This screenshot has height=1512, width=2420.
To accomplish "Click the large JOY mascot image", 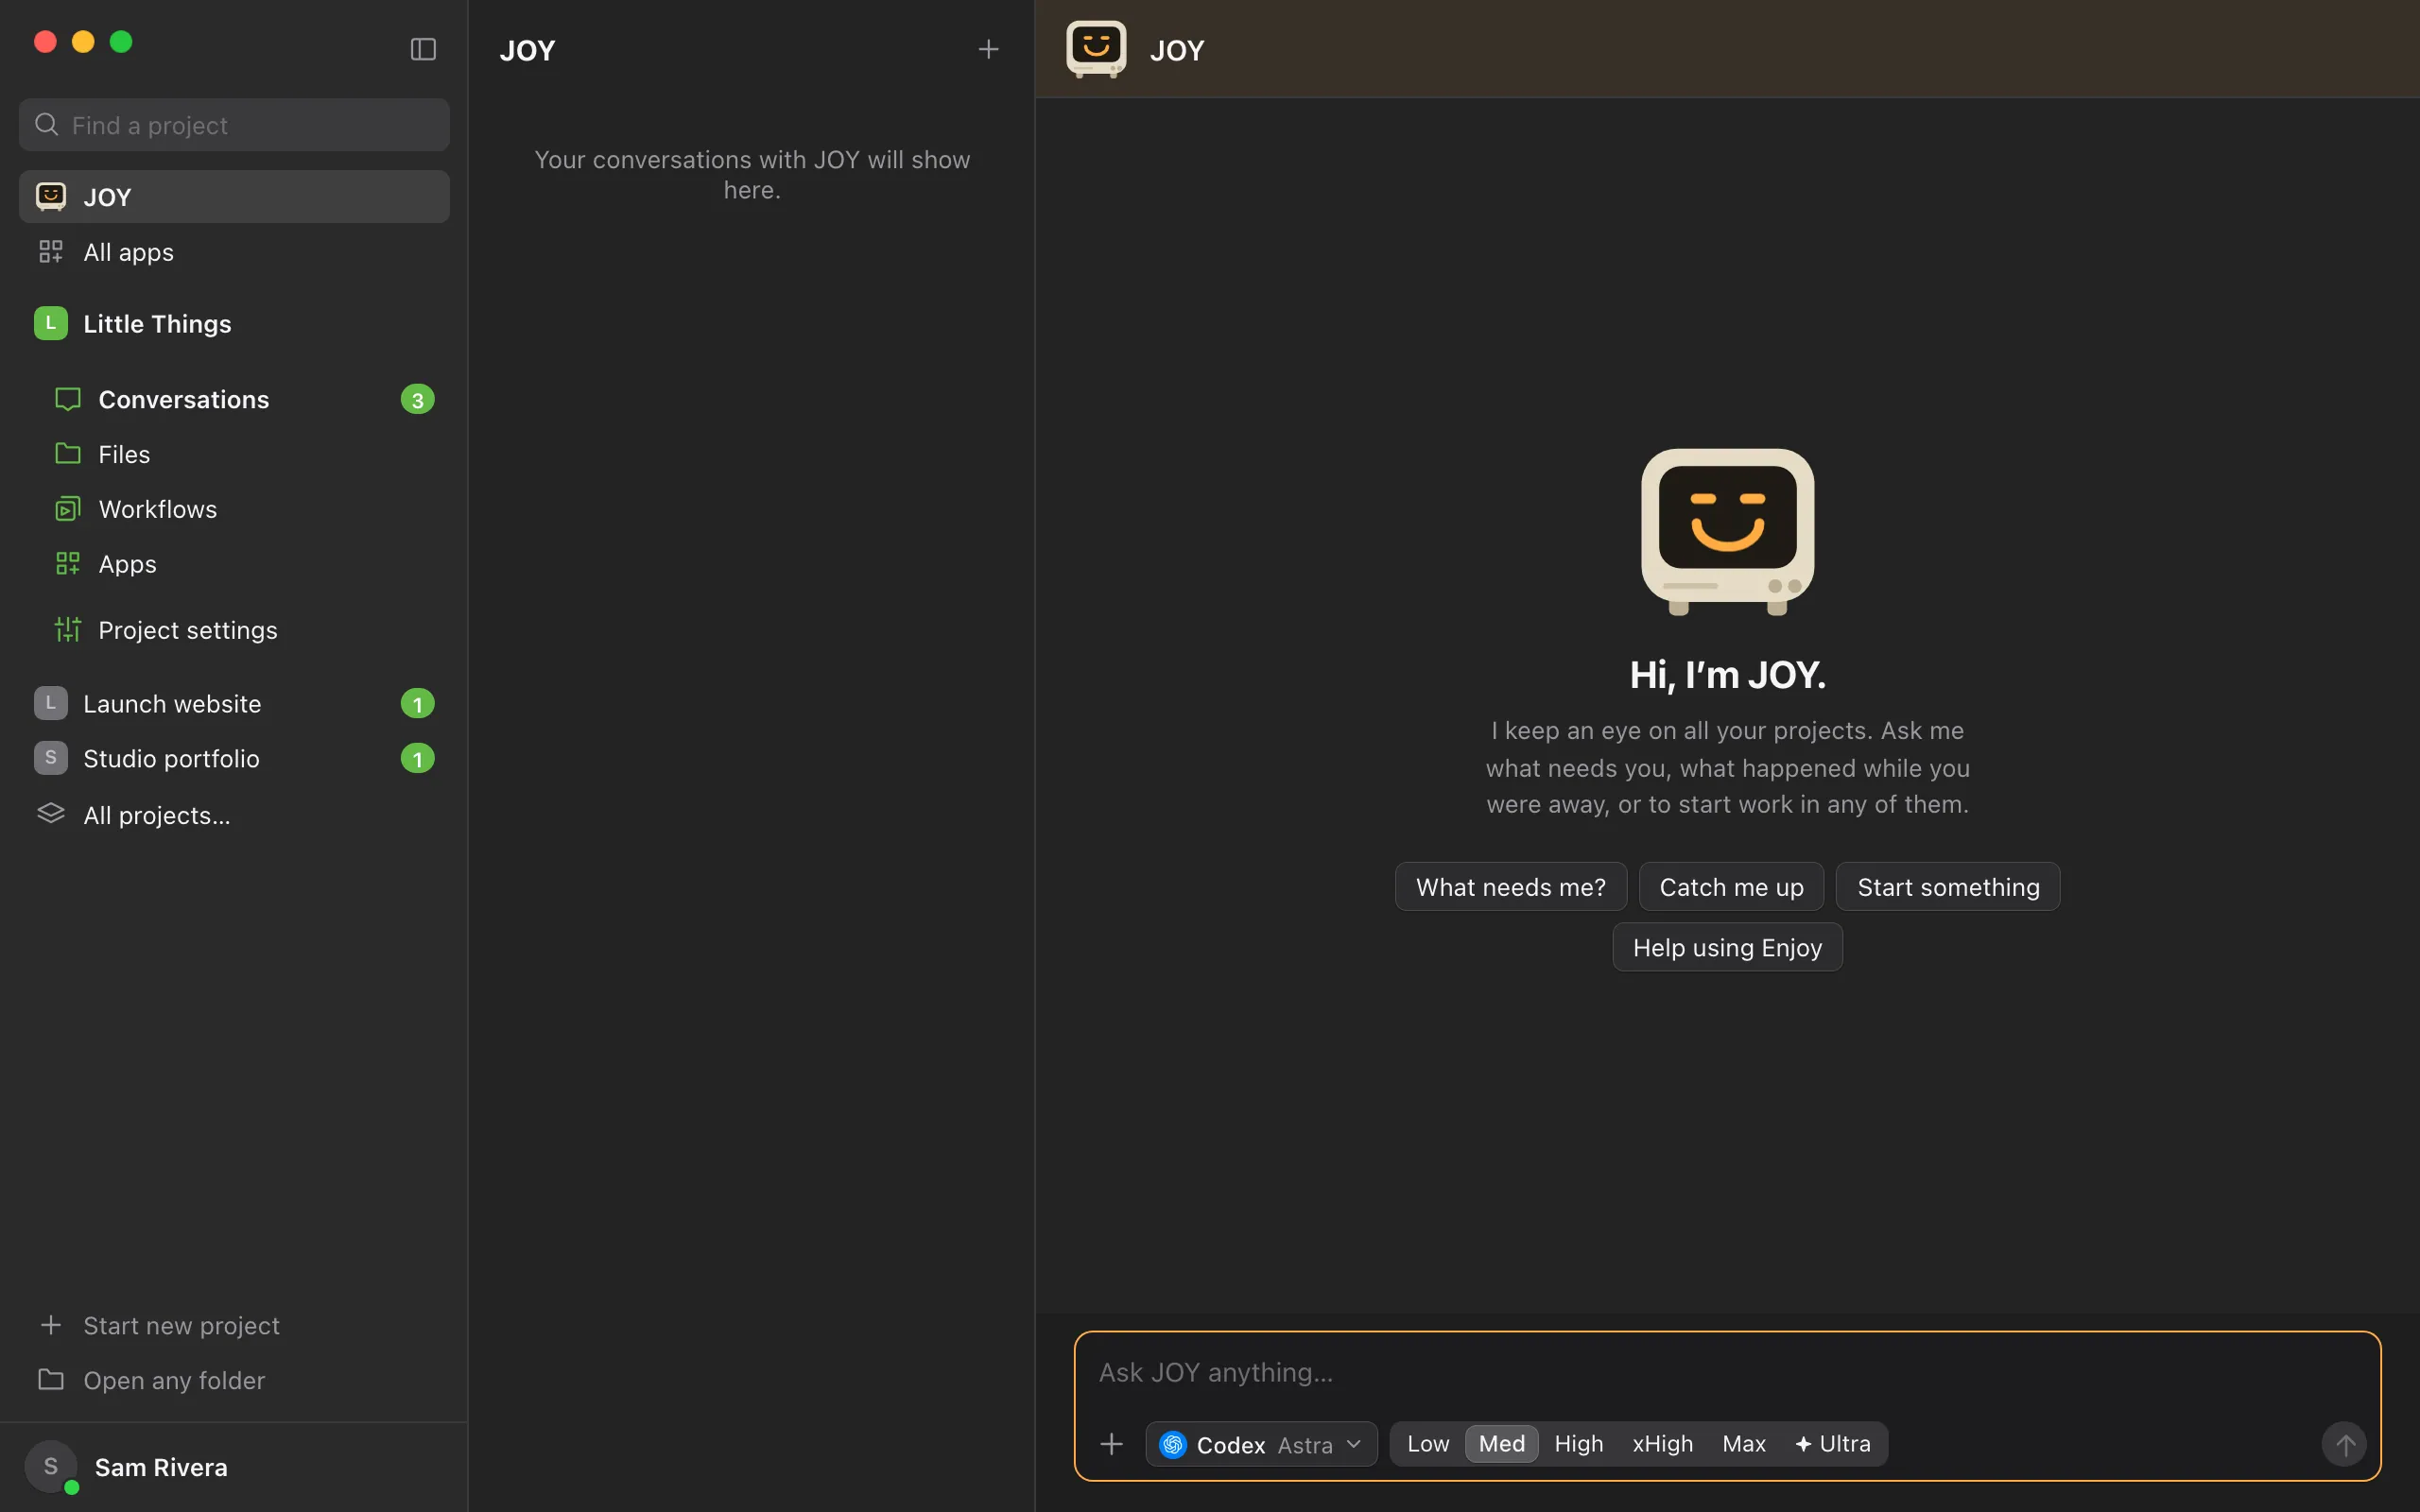I will (1727, 531).
